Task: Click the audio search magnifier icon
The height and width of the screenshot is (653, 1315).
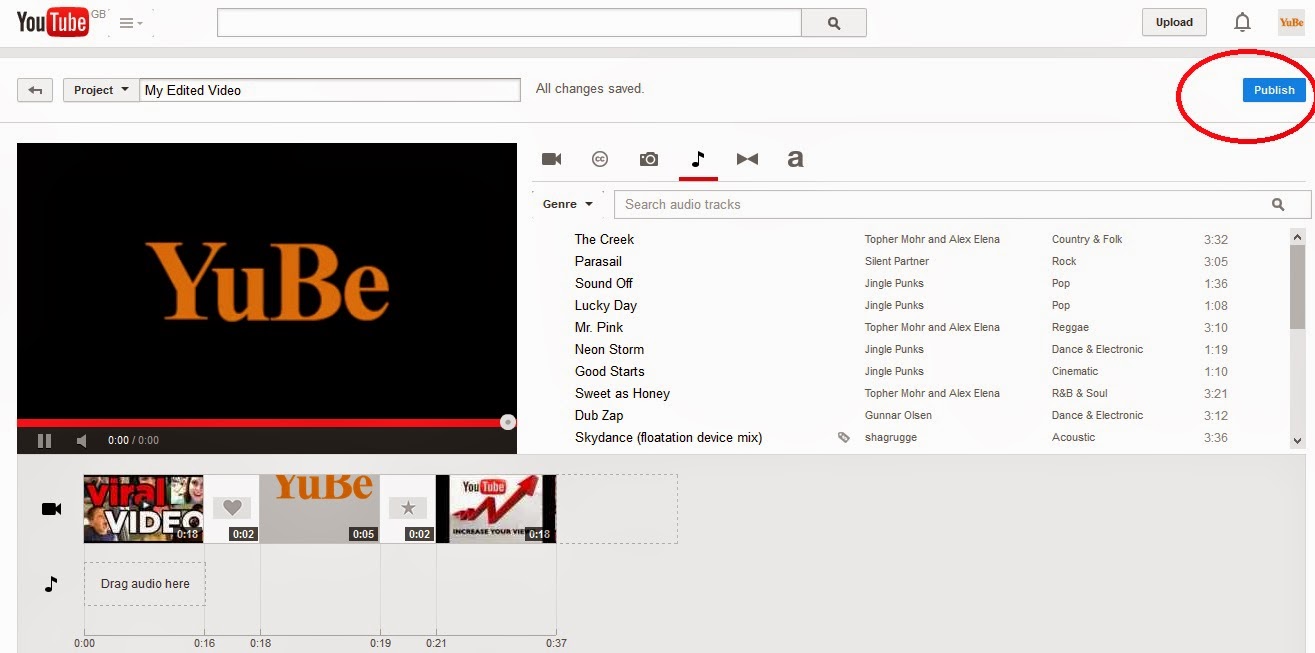Action: pyautogui.click(x=1278, y=204)
